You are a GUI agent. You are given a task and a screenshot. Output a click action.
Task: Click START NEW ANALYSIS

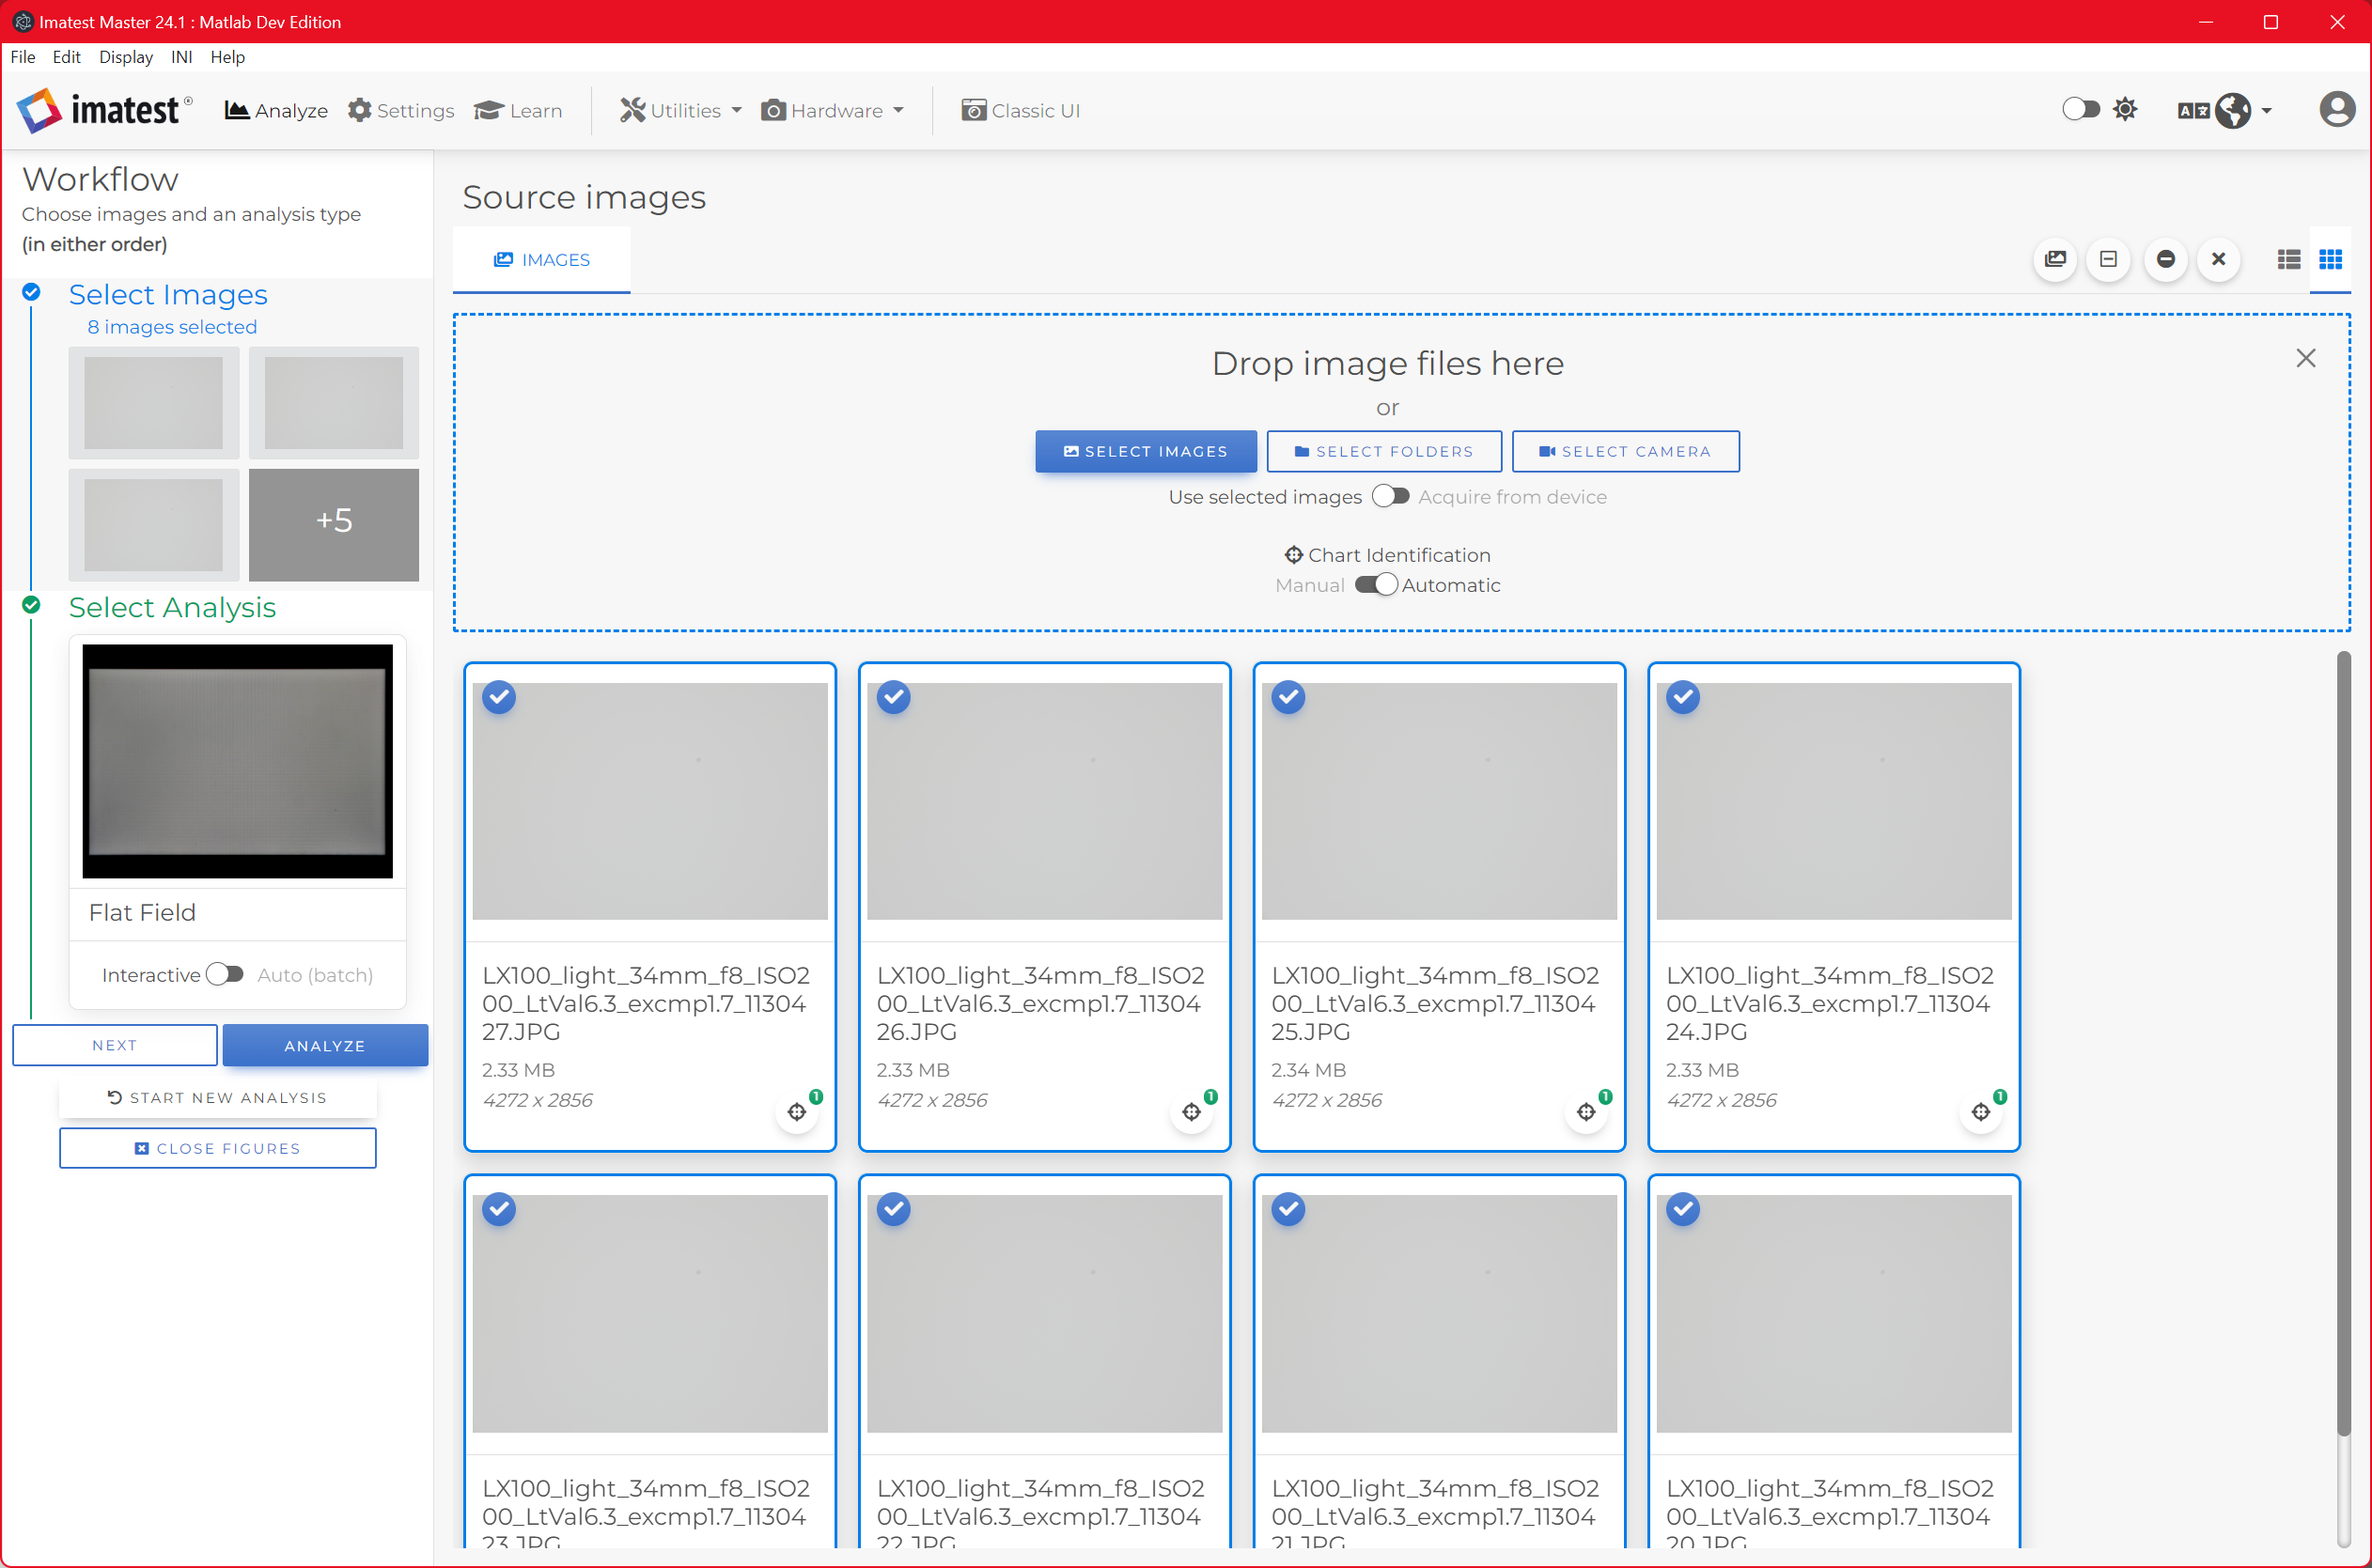click(x=217, y=1098)
